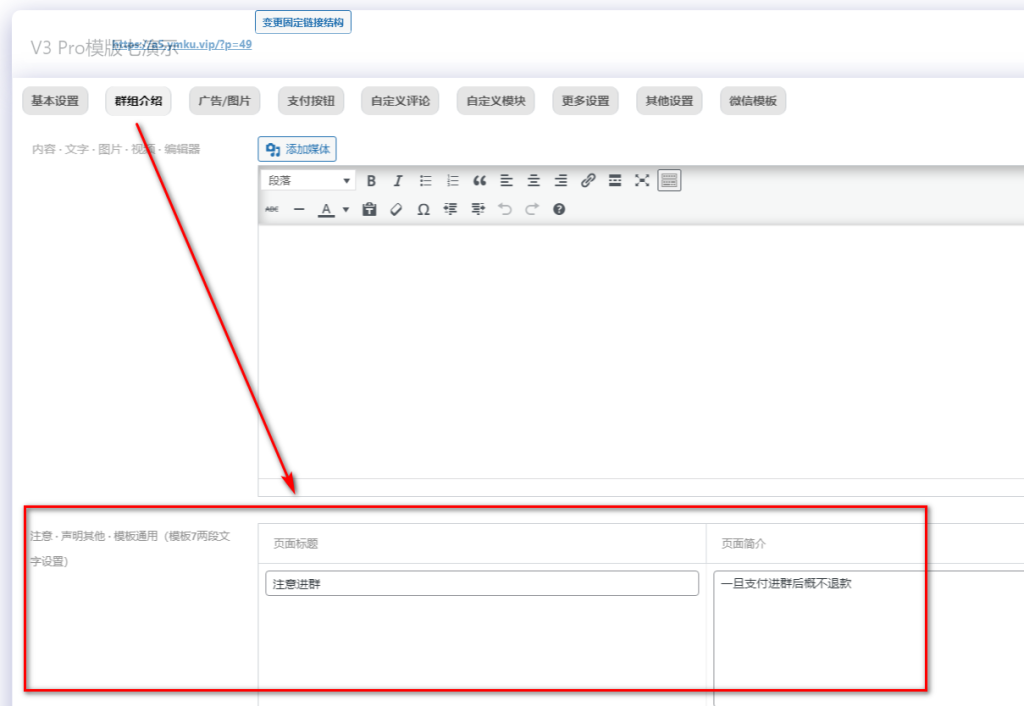Click the 页面标题 input containing 注意进群
The height and width of the screenshot is (706, 1024).
(x=481, y=584)
